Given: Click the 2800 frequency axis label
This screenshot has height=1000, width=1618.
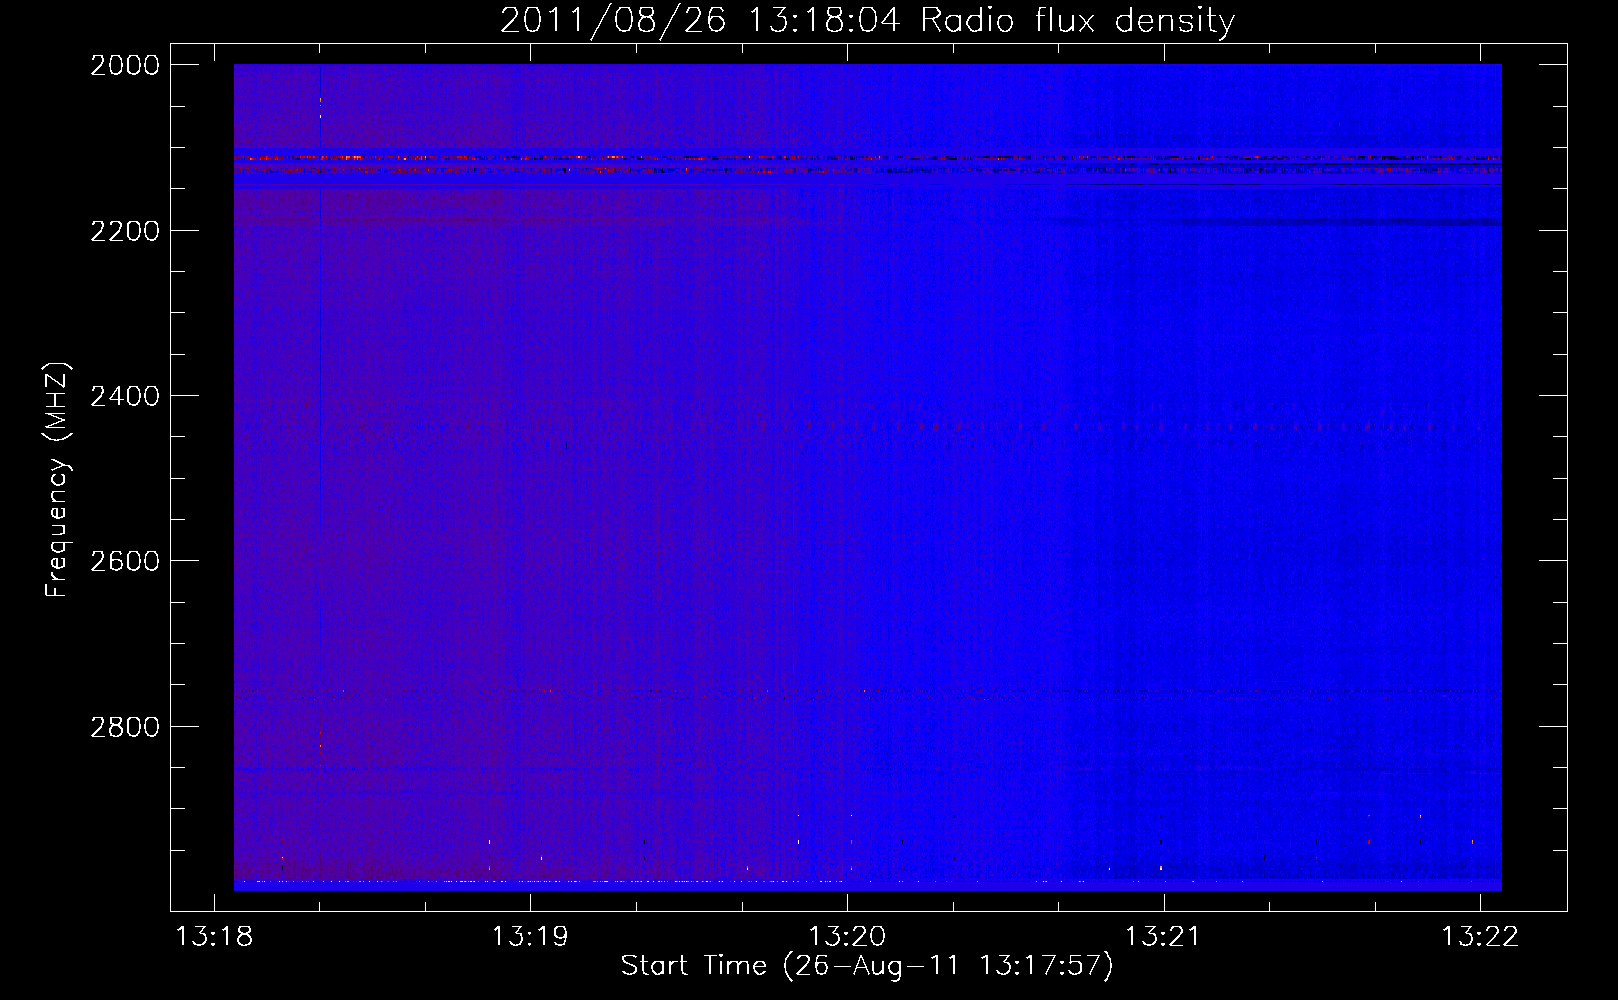Looking at the screenshot, I should coord(125,726).
